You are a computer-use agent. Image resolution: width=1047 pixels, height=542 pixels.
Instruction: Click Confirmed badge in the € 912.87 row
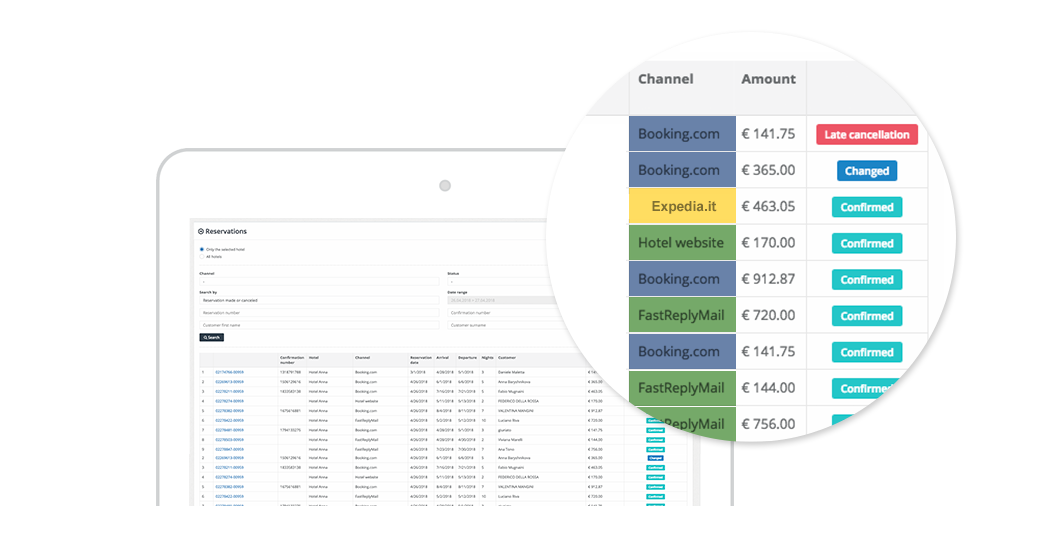pos(867,280)
